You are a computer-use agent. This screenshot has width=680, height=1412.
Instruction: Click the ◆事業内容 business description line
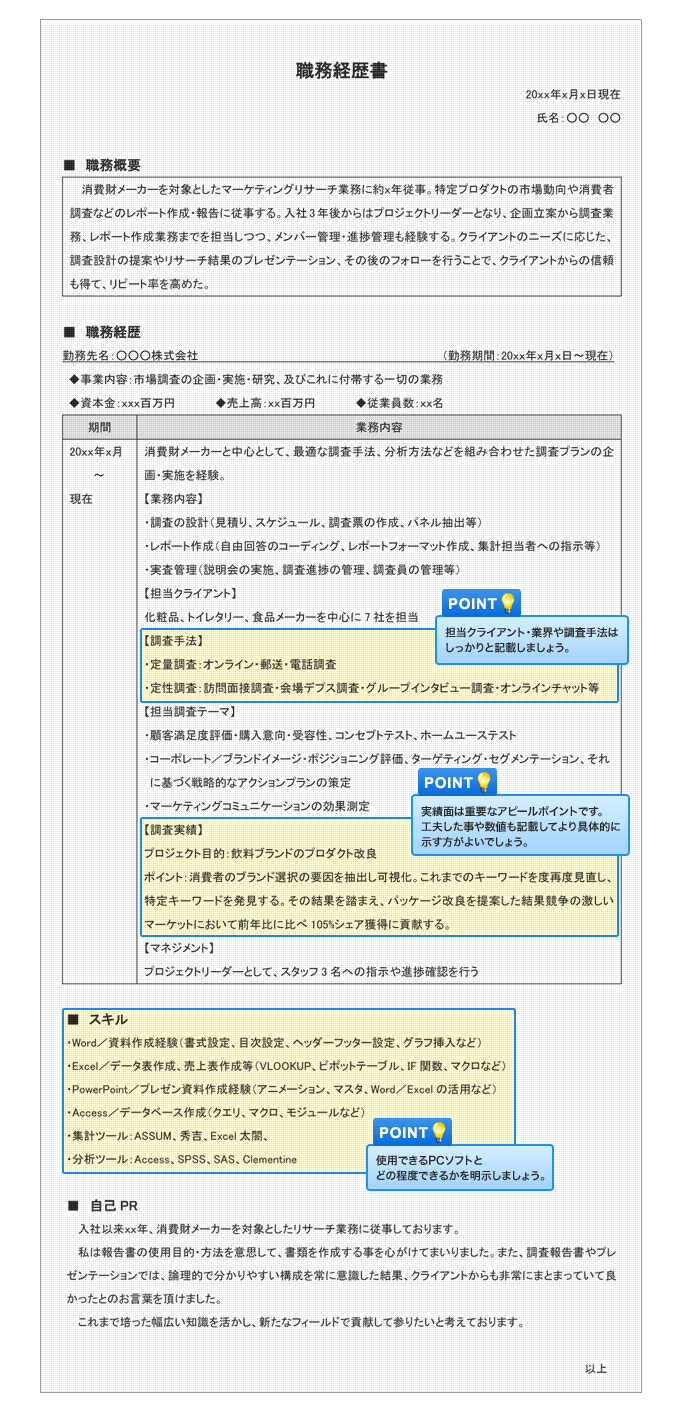(x=256, y=380)
